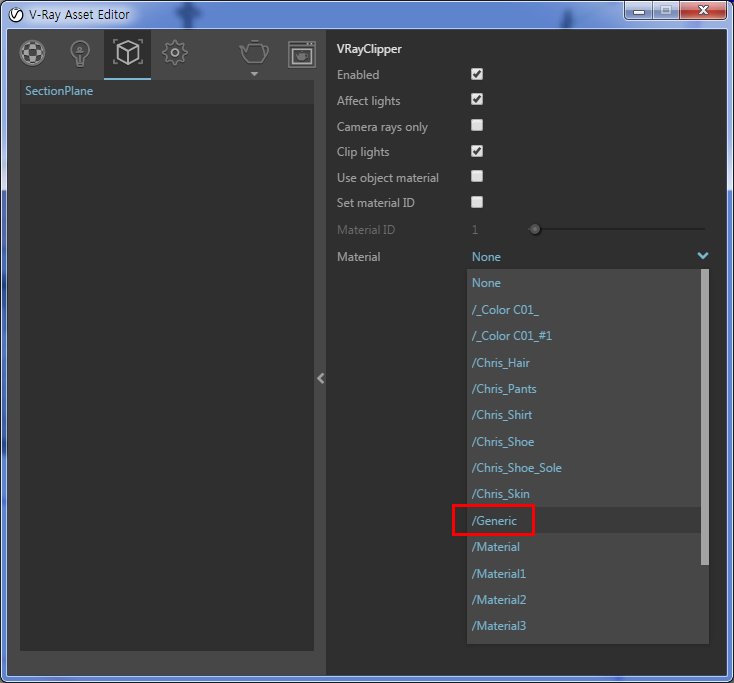734x683 pixels.
Task: Minimize the V-Ray Asset Editor window
Action: [x=639, y=11]
